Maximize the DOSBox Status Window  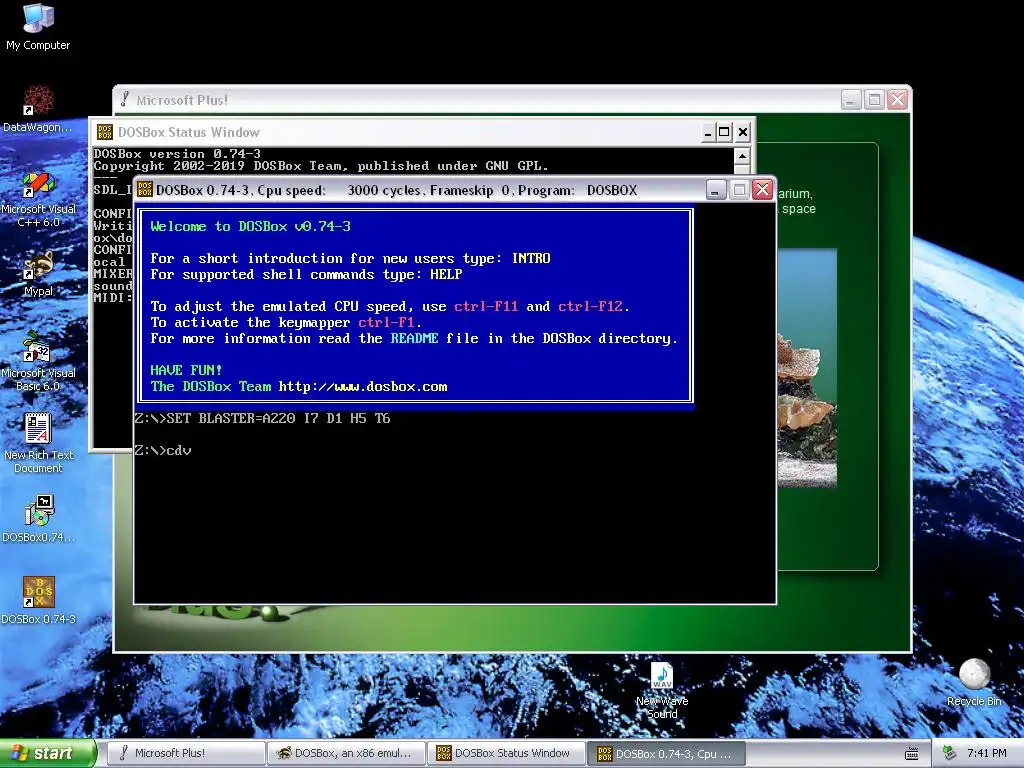click(724, 133)
